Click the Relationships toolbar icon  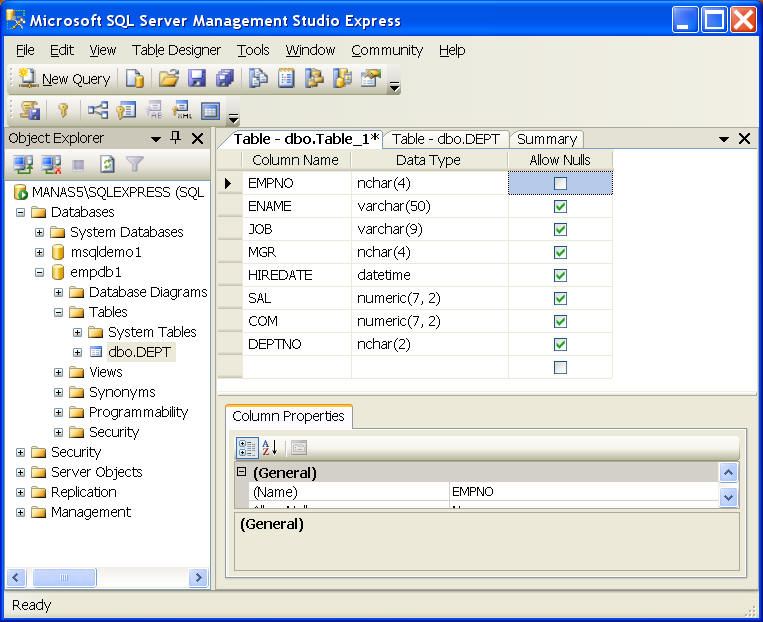[97, 110]
